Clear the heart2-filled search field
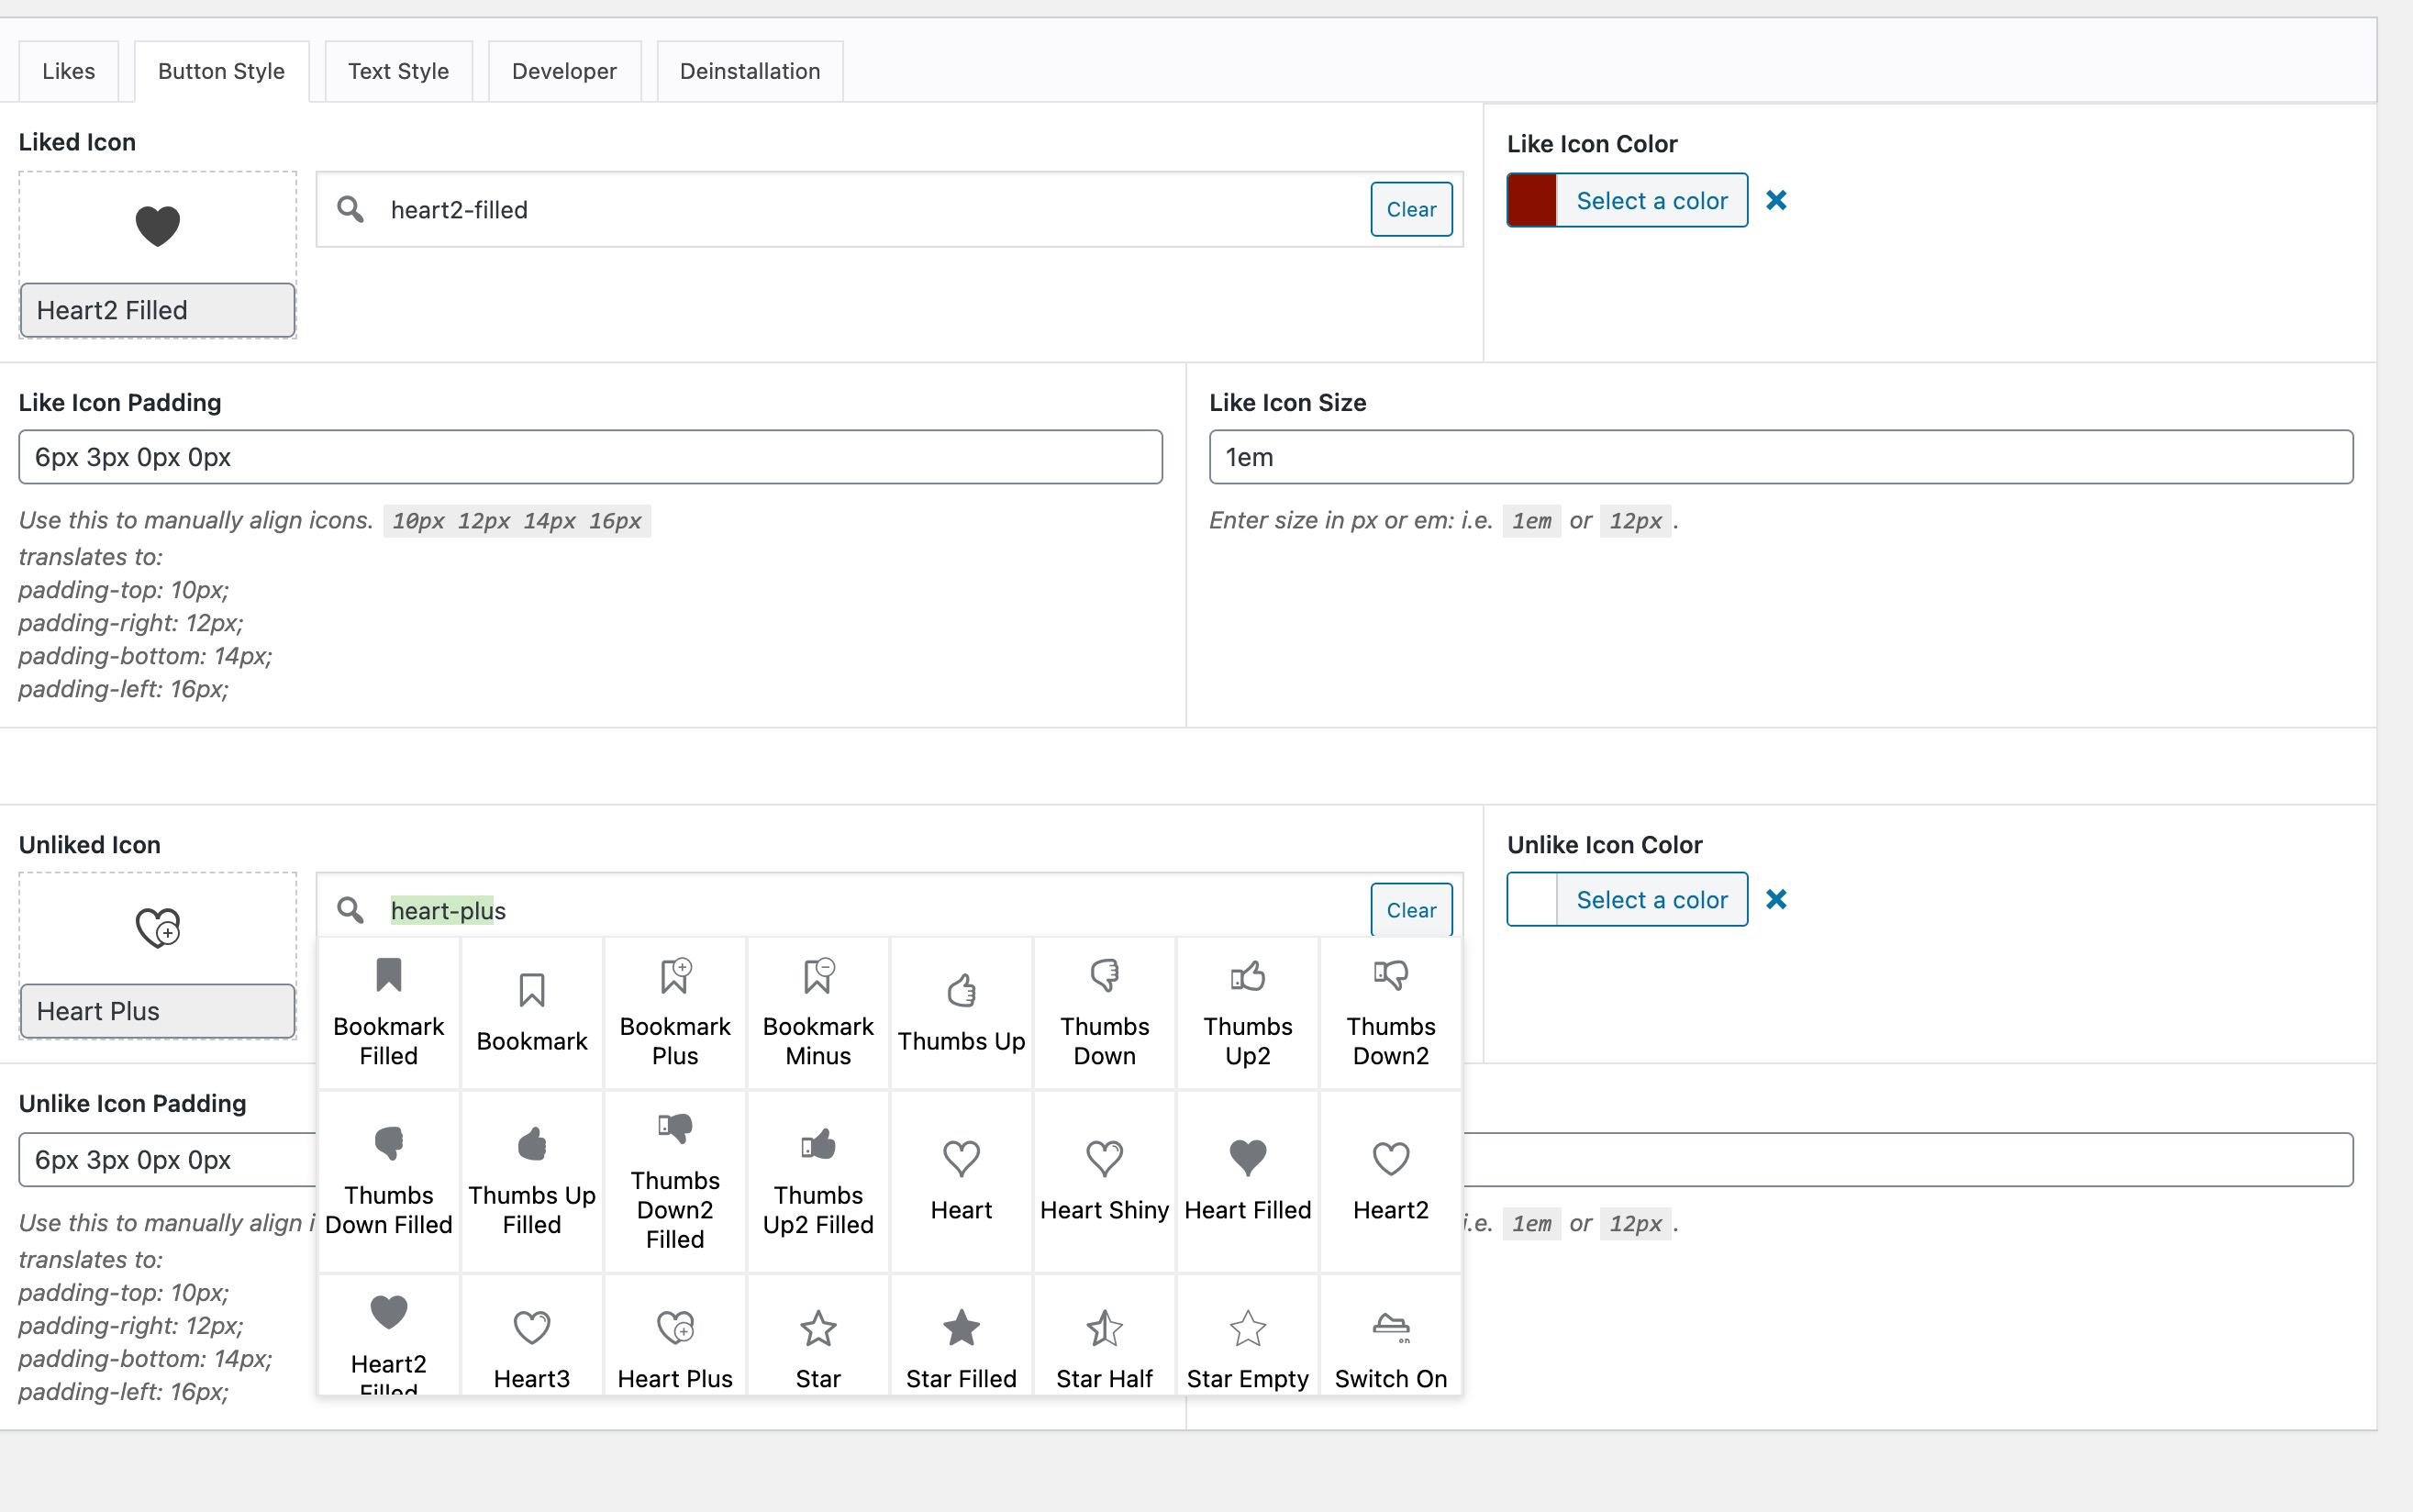 pyautogui.click(x=1412, y=209)
